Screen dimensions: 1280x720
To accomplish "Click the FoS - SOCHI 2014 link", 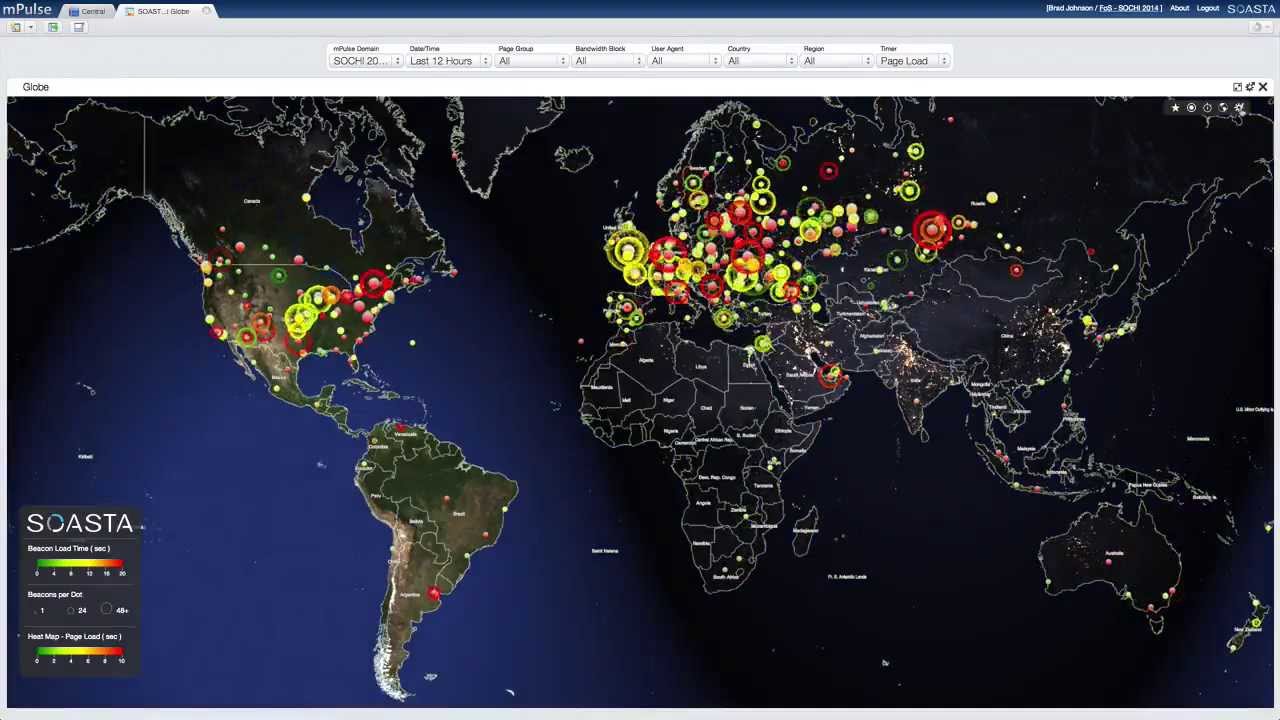I will point(1128,8).
